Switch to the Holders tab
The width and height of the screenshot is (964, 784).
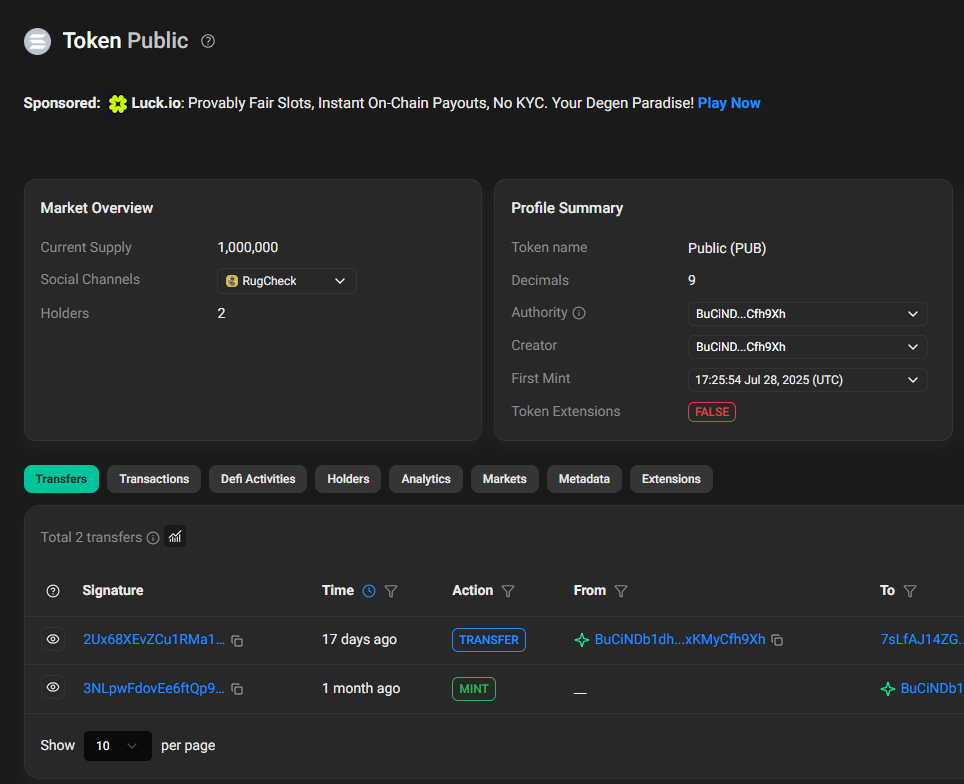click(348, 479)
